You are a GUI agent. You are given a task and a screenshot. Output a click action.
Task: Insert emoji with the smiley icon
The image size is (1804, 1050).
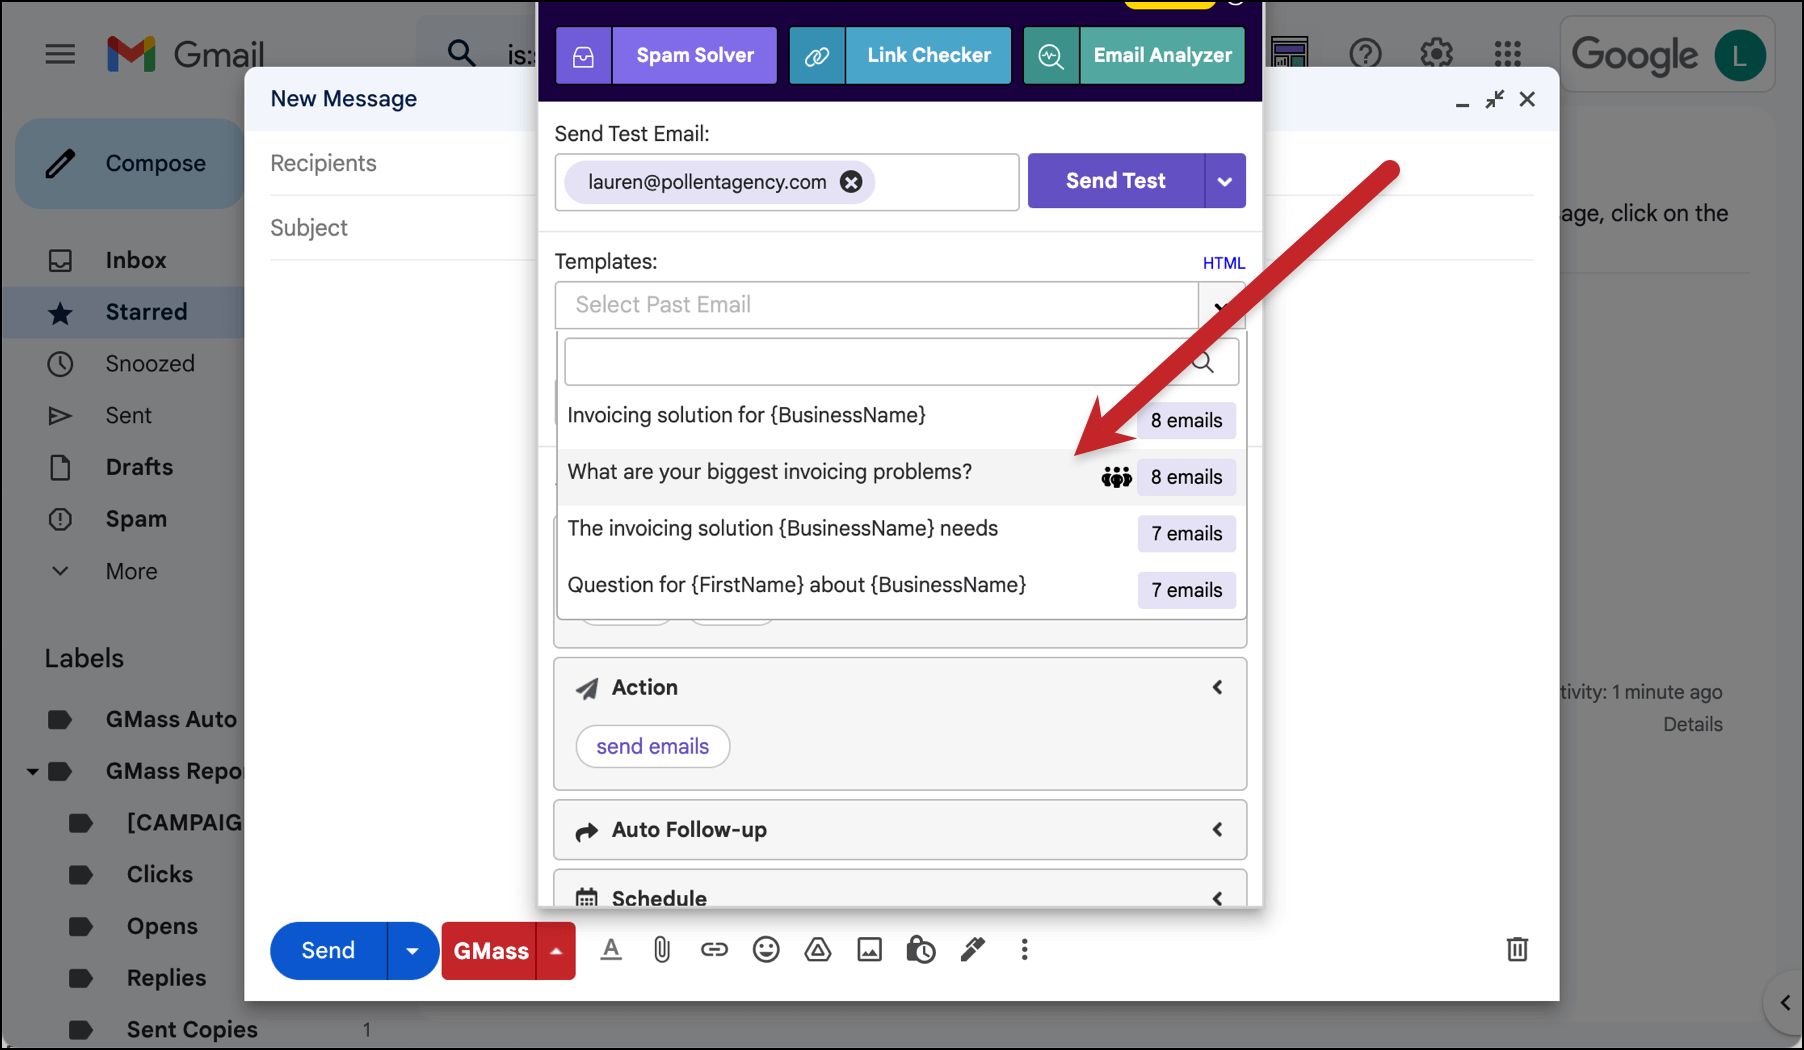click(766, 950)
